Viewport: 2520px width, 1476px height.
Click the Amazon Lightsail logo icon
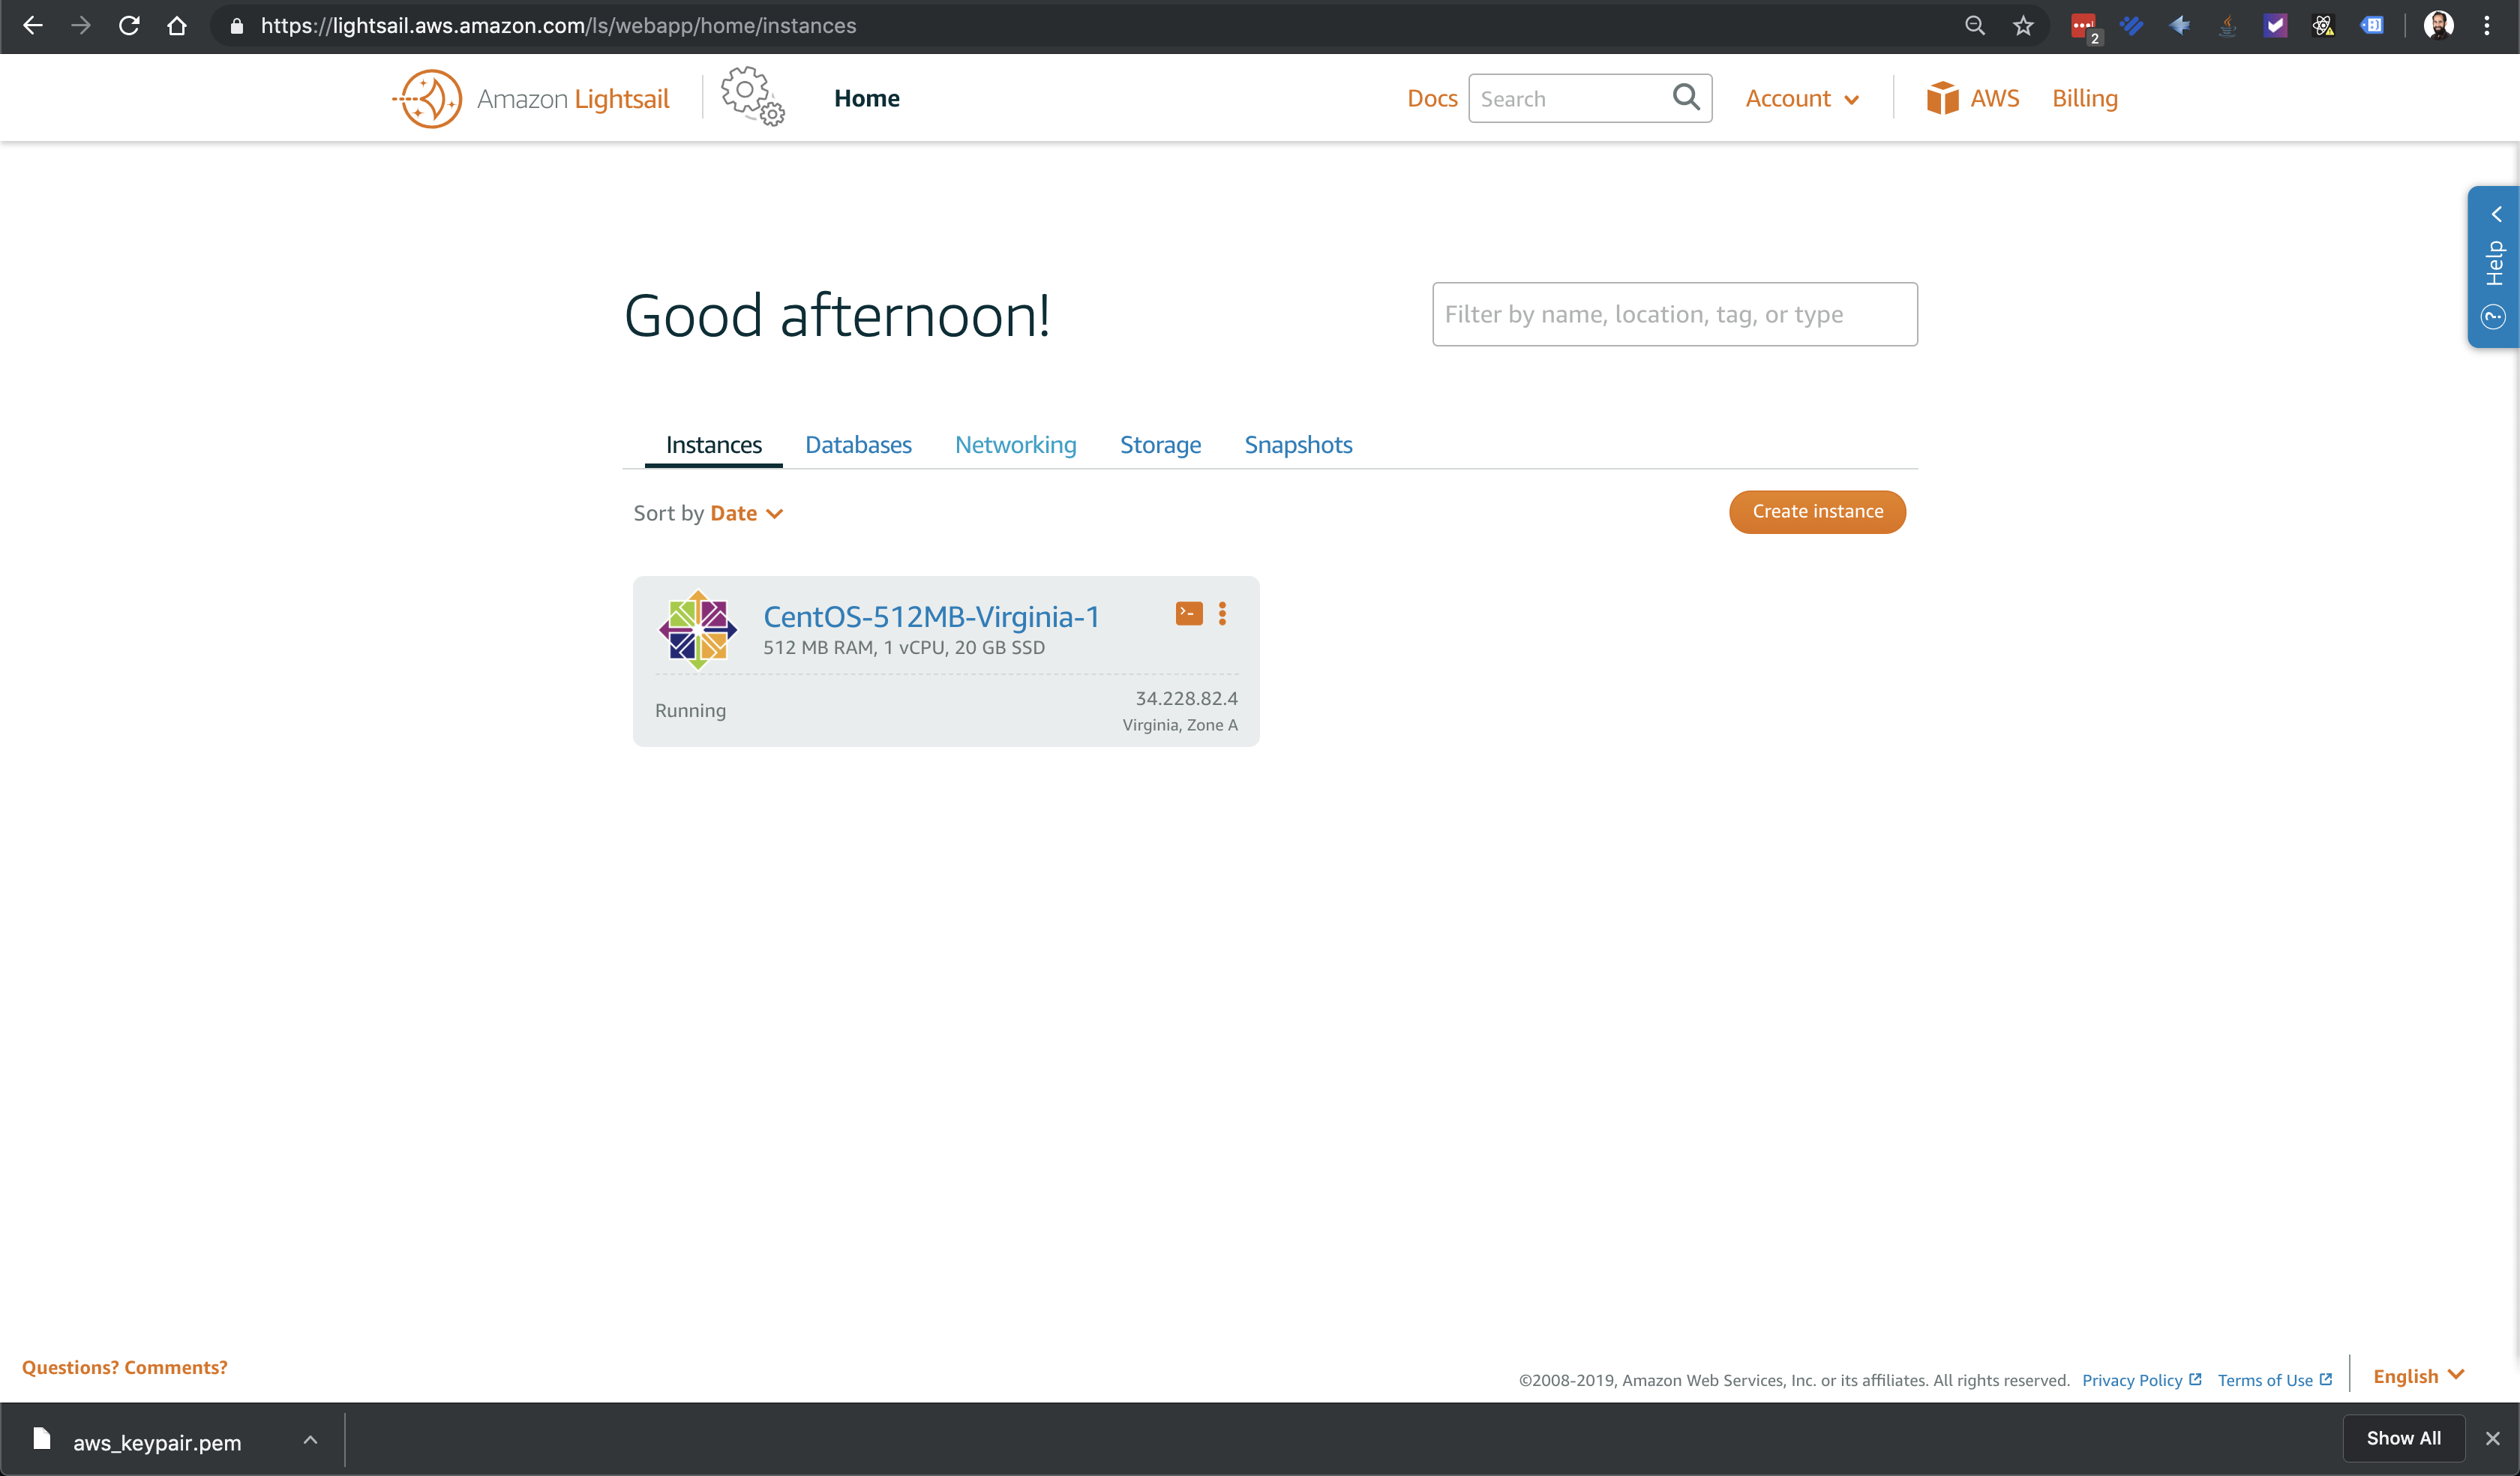[x=428, y=98]
